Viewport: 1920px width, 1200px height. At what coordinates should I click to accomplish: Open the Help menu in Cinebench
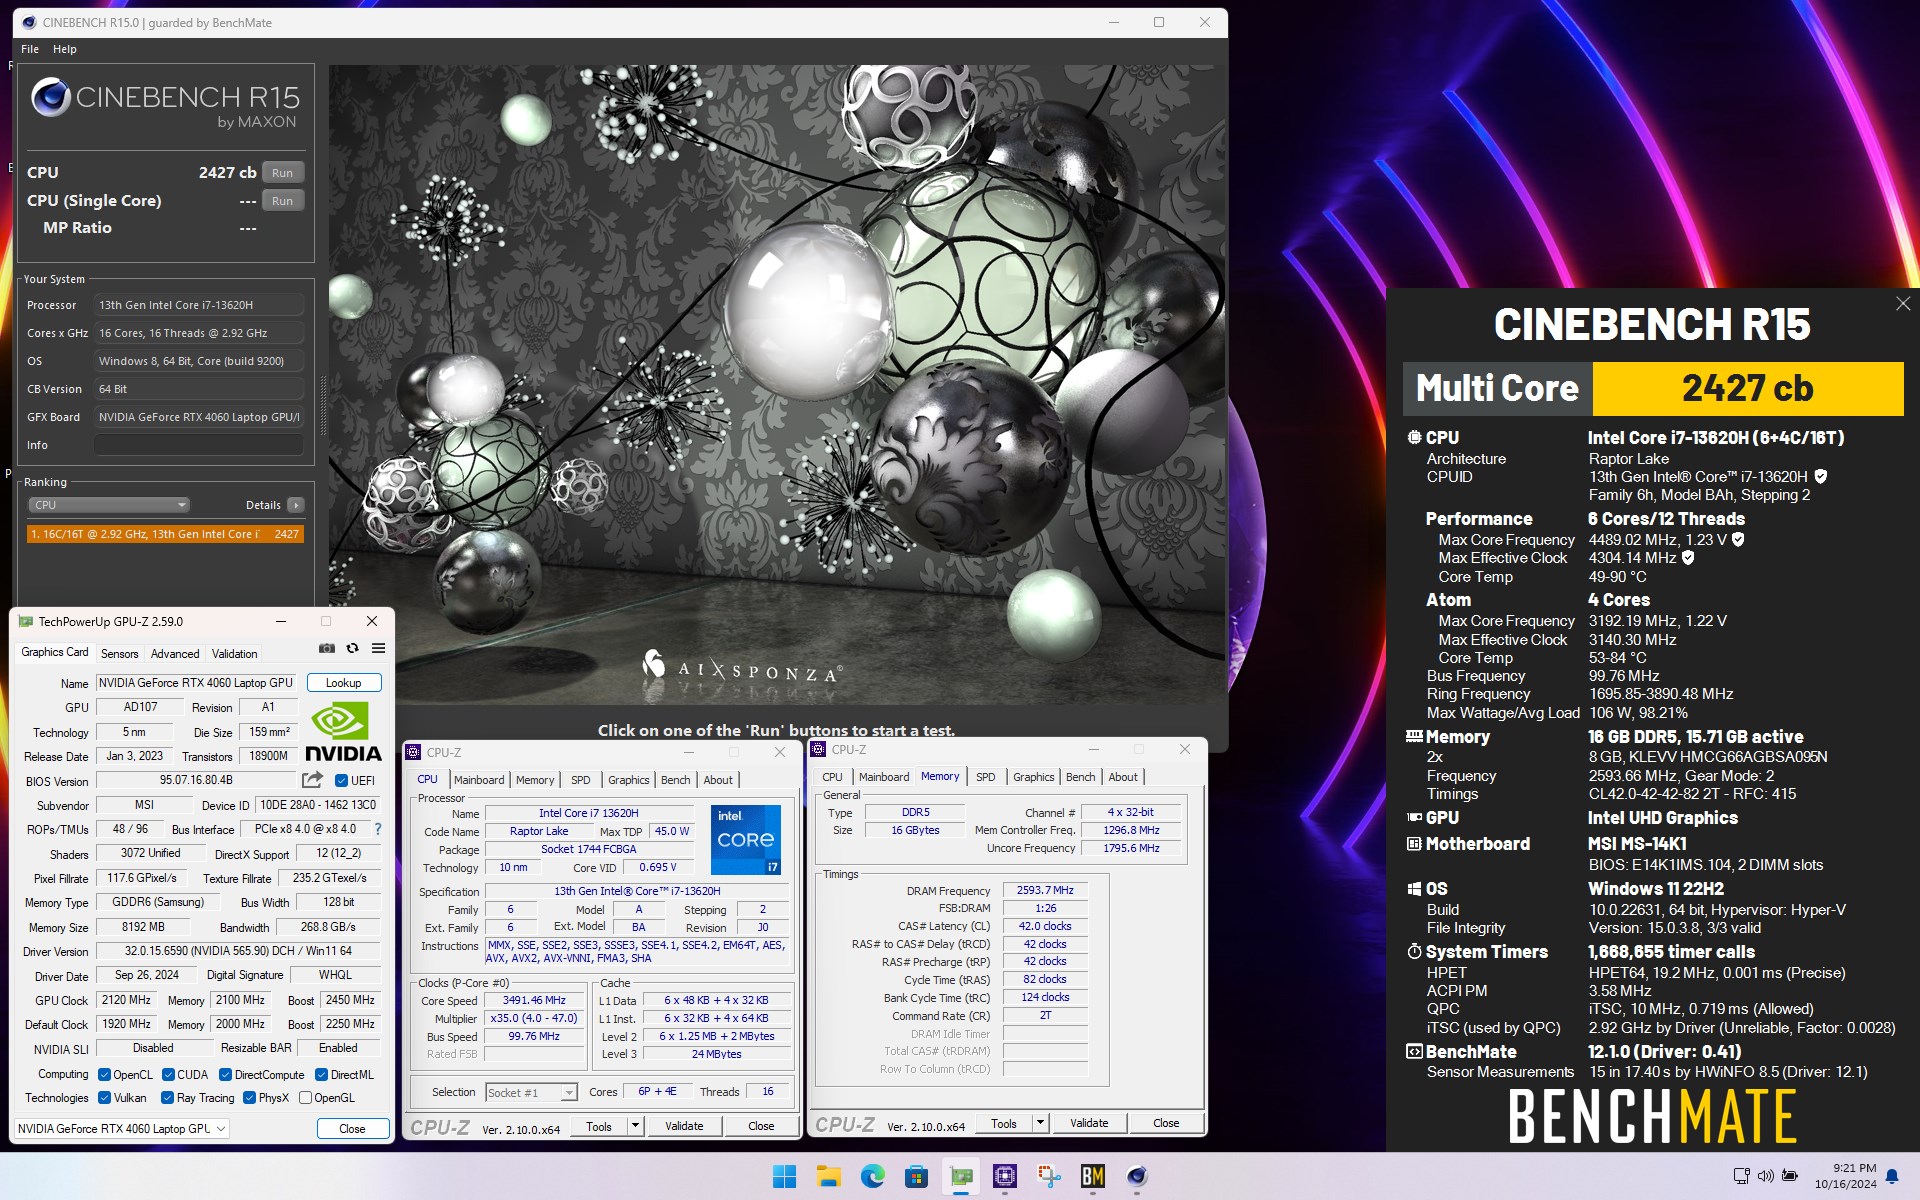click(x=65, y=49)
